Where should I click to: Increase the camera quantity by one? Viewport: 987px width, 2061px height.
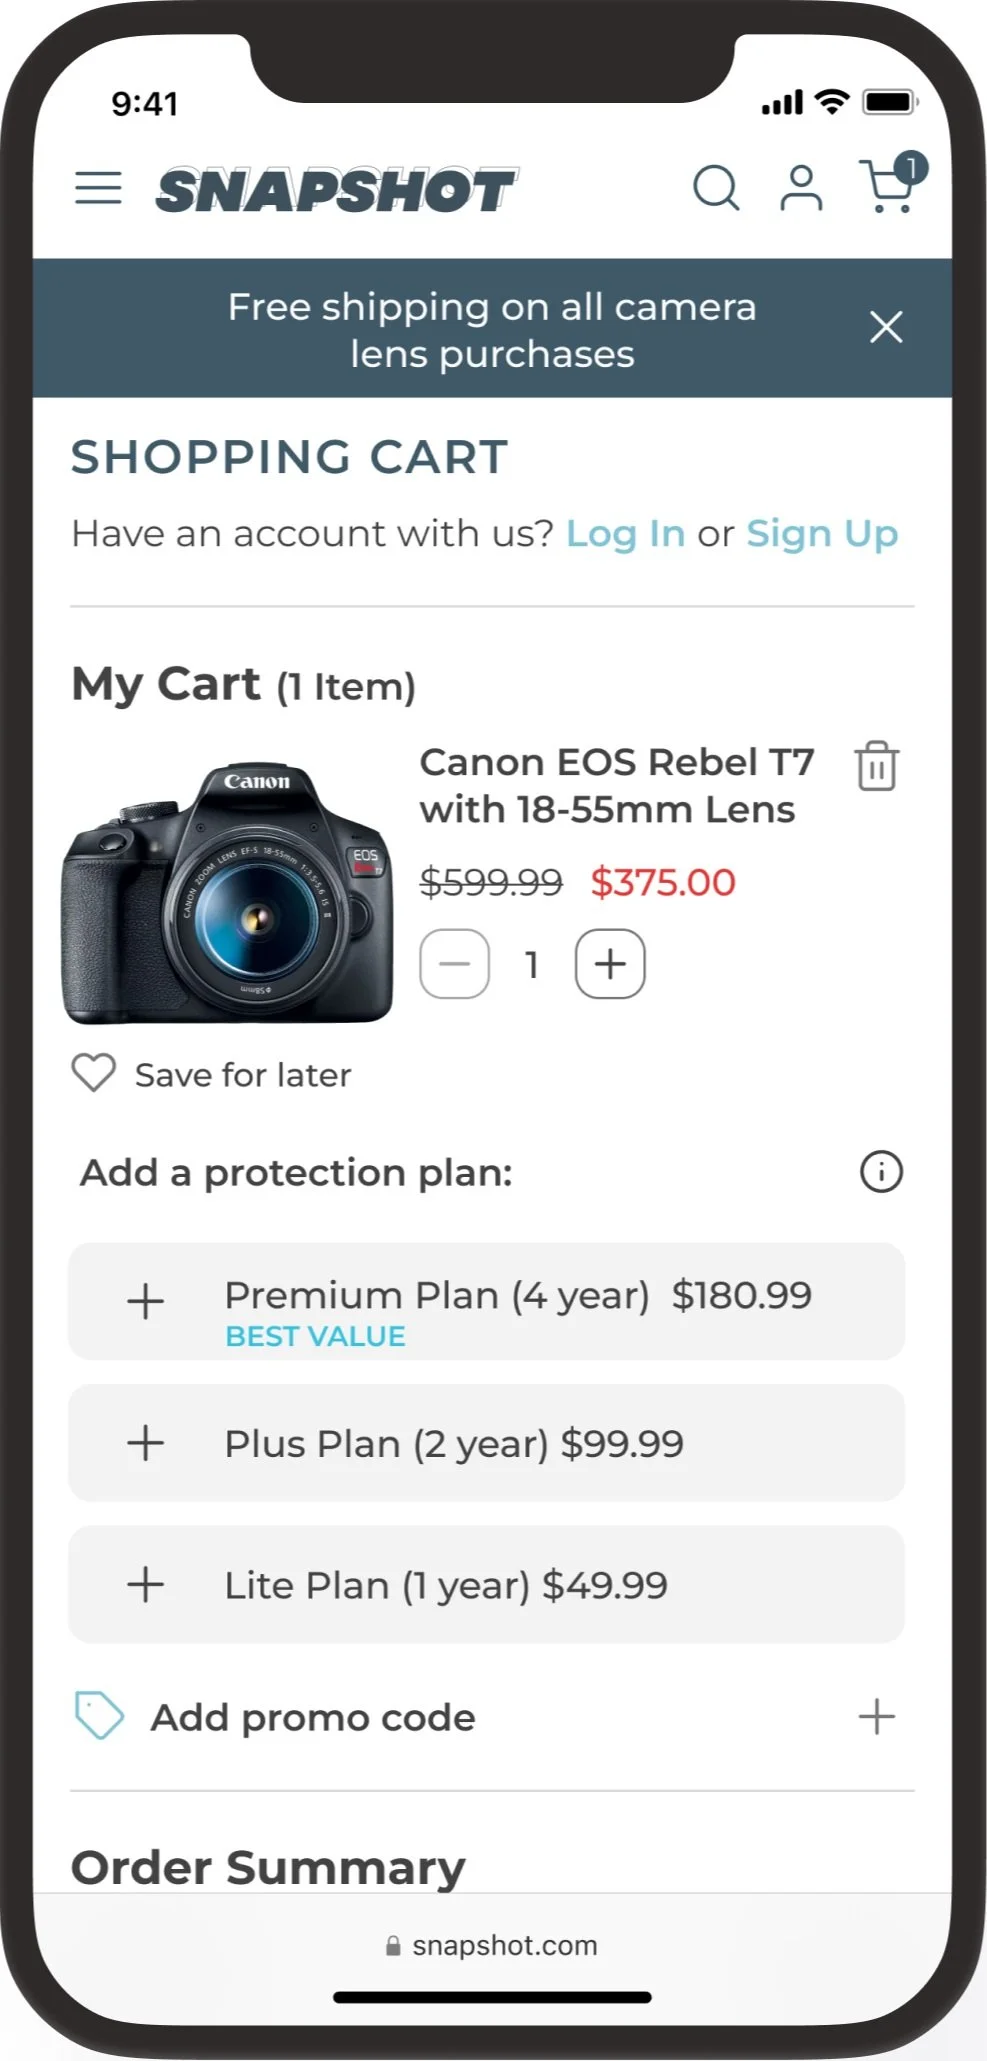coord(610,964)
